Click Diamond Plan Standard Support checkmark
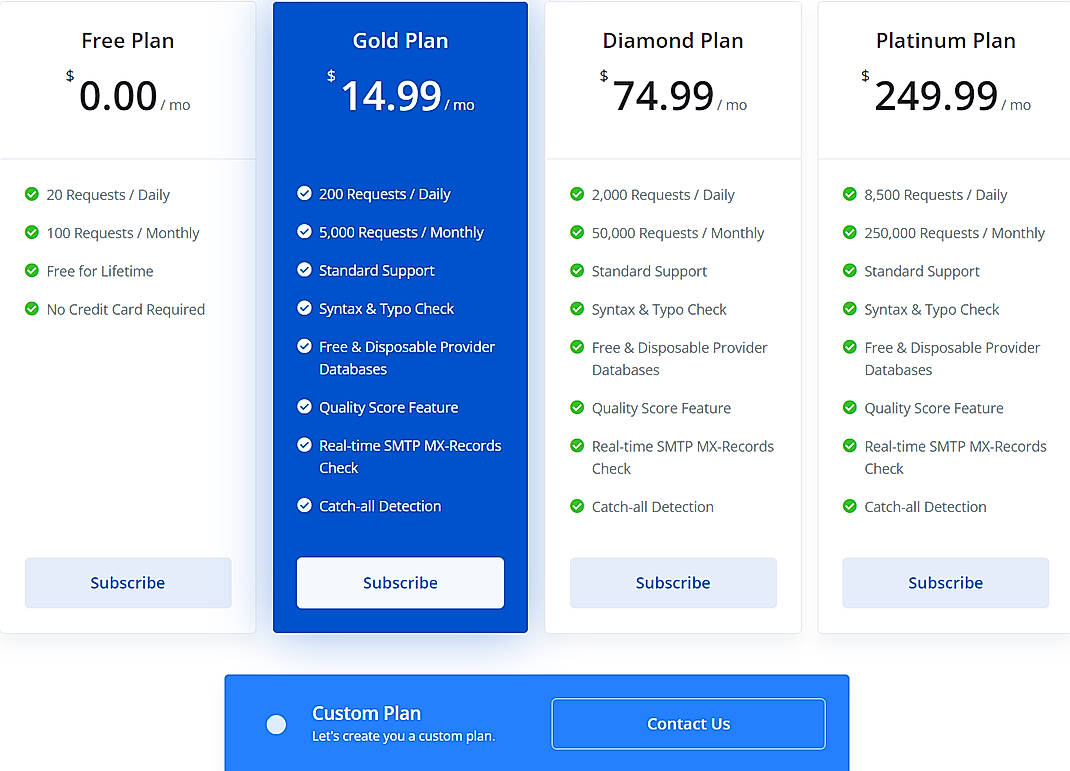 coord(577,271)
